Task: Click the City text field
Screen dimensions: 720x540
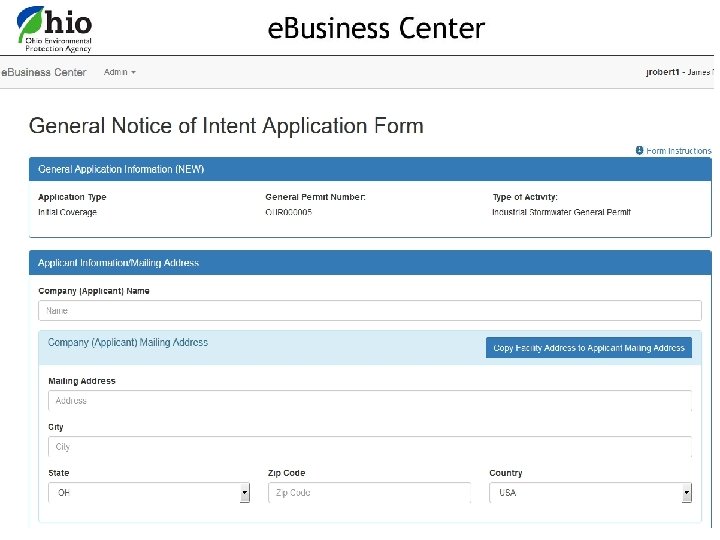Action: pos(370,447)
